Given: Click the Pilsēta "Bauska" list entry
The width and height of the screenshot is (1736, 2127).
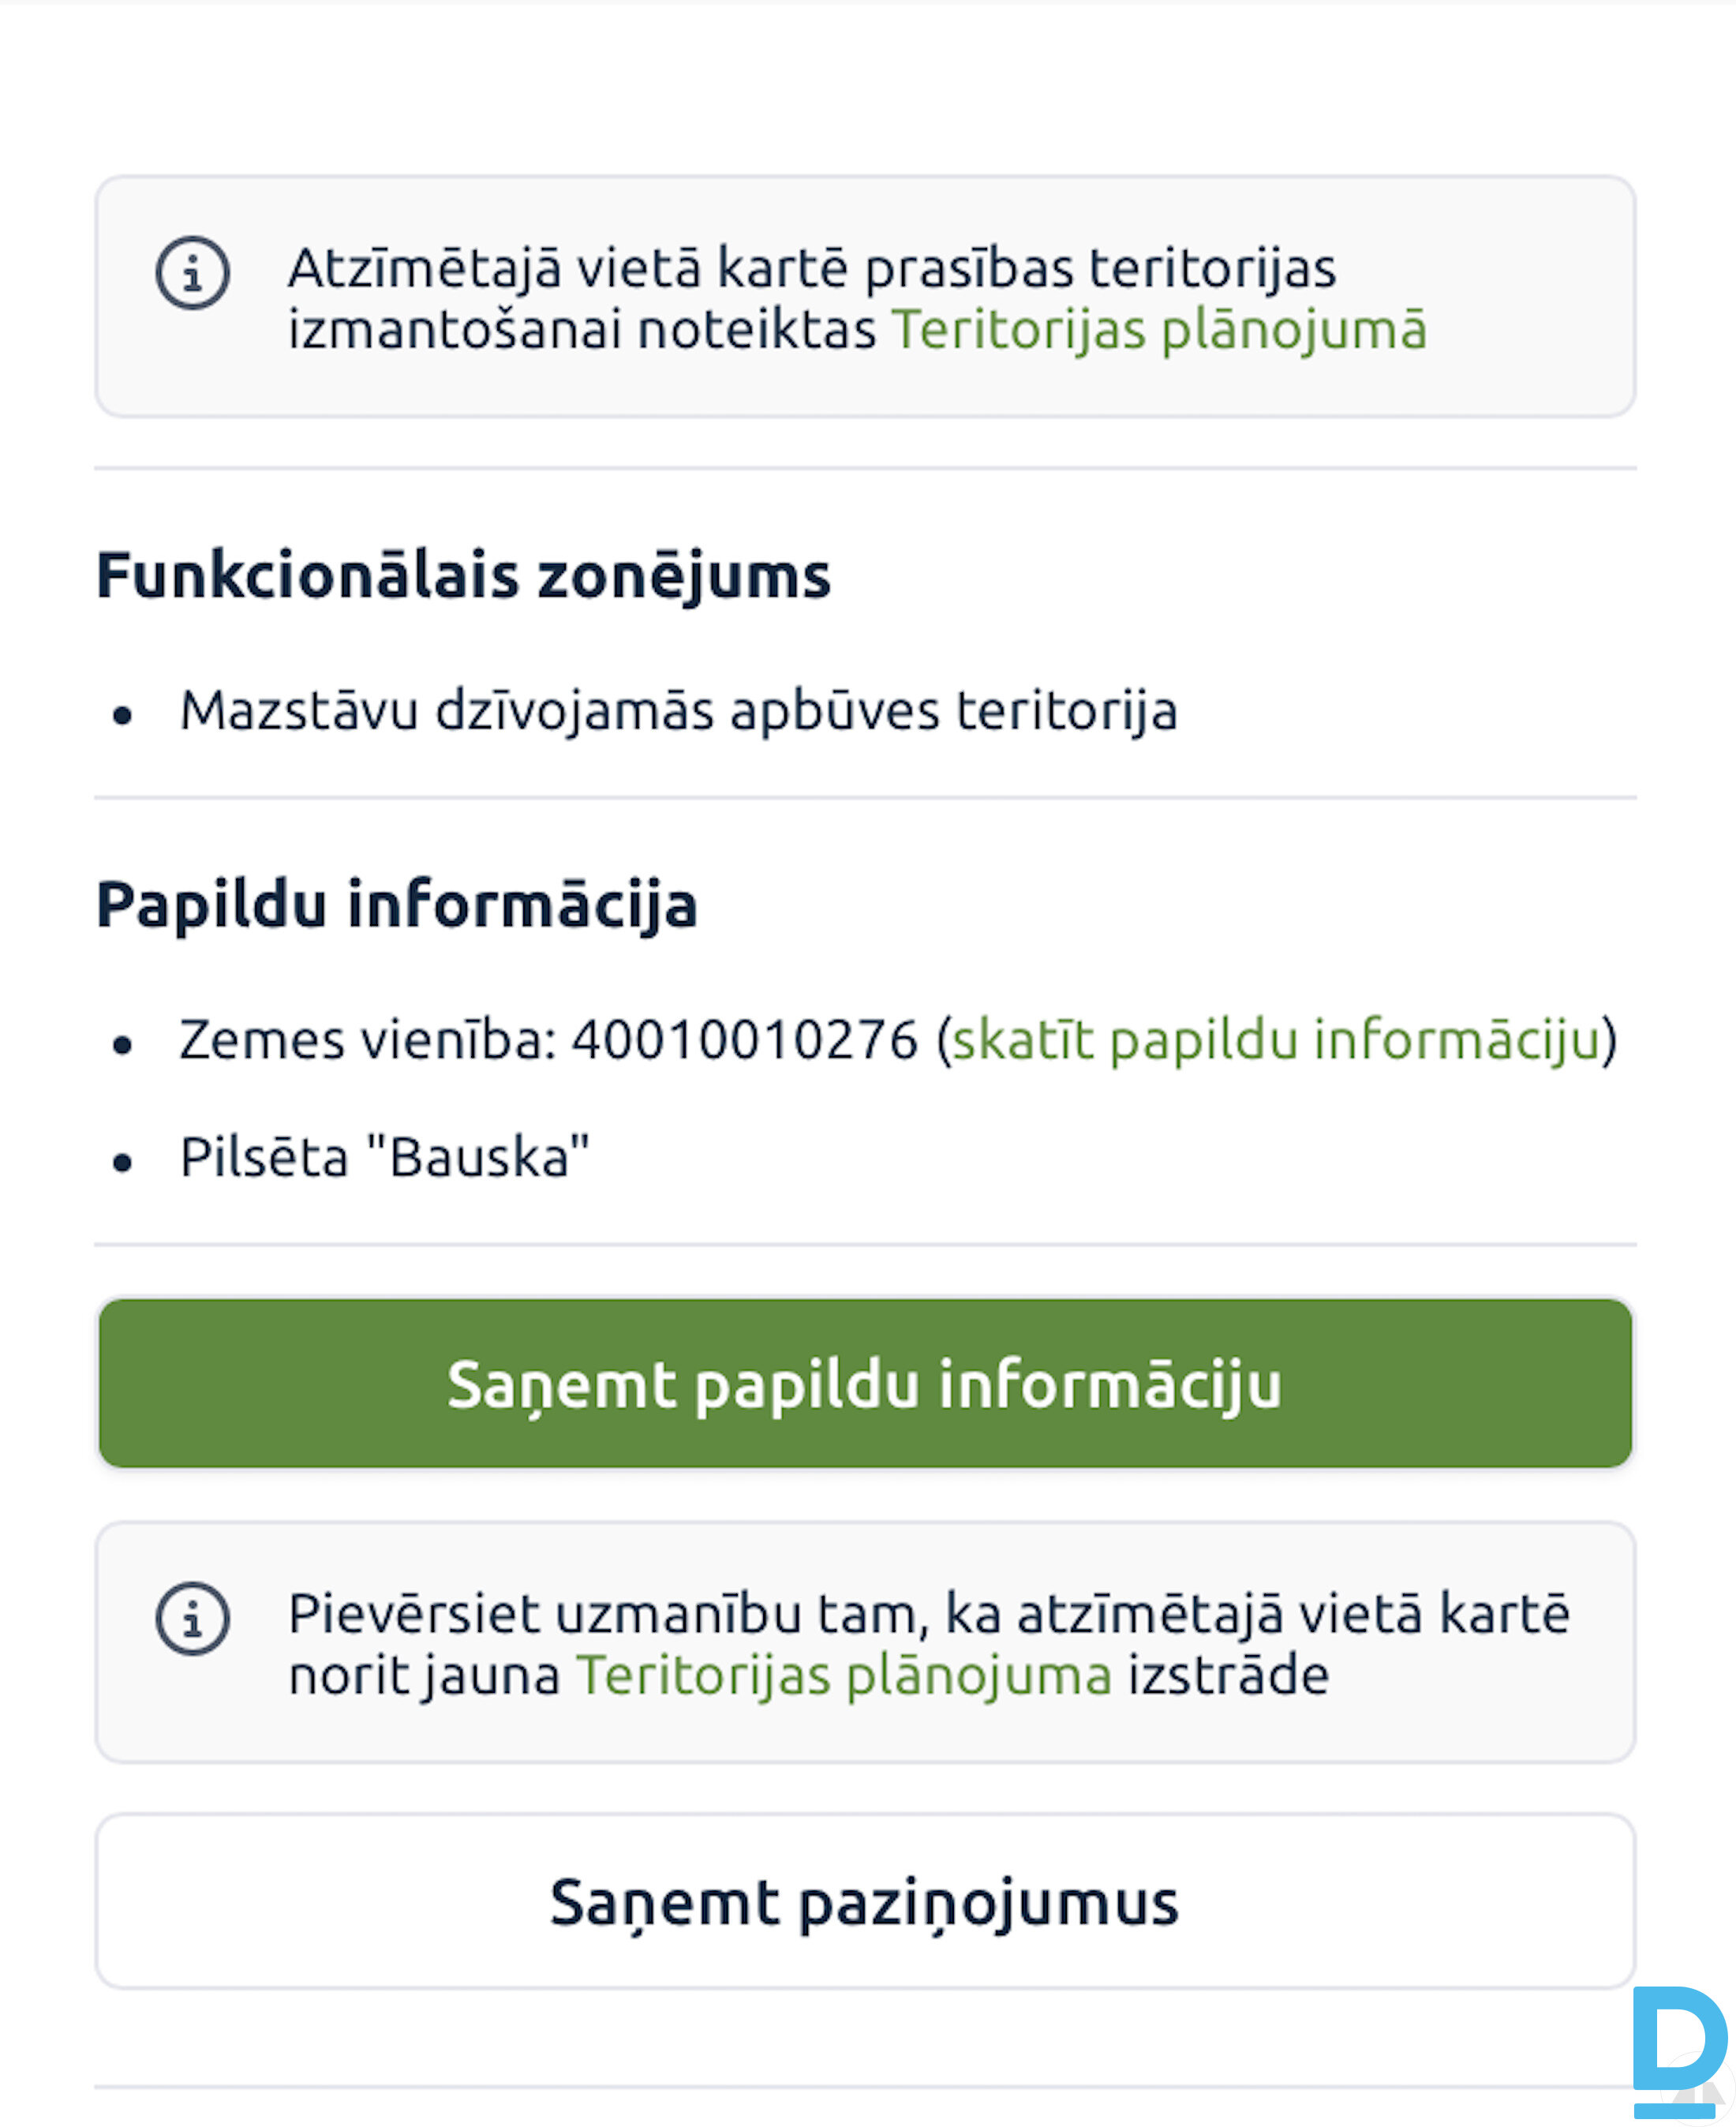Looking at the screenshot, I should pos(385,1158).
